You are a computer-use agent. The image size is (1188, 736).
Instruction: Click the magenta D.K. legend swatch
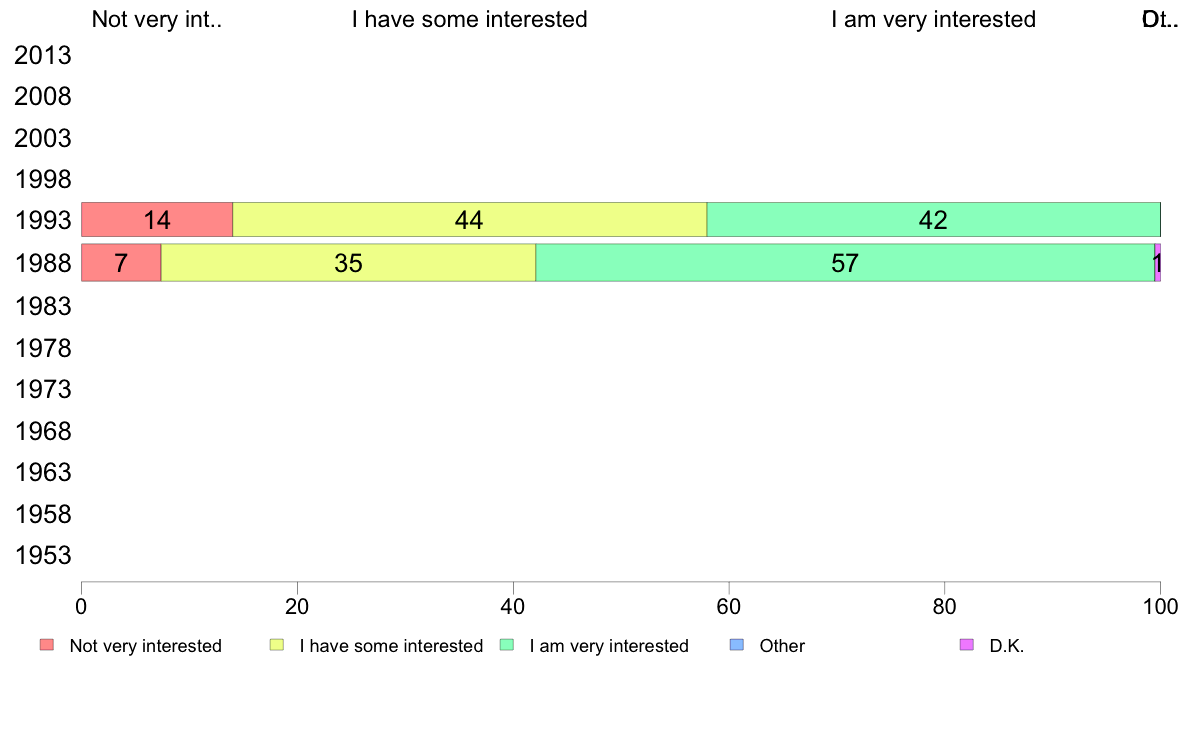(967, 645)
